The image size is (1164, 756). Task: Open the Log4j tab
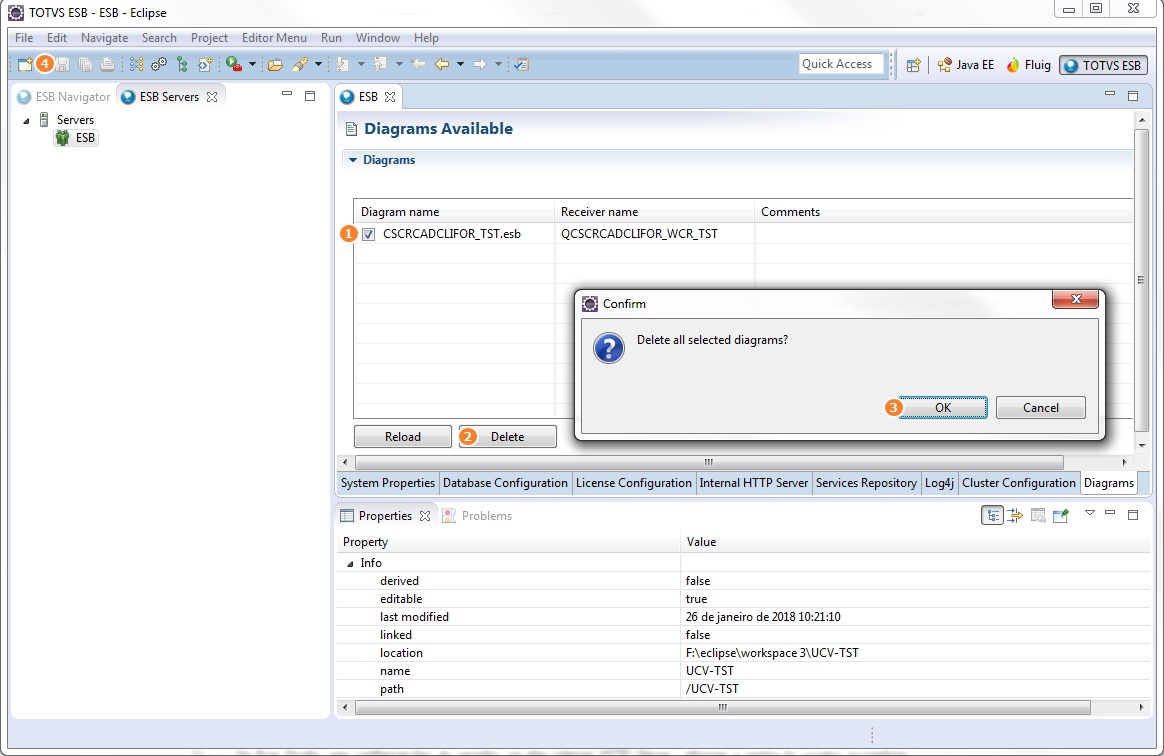pos(939,483)
